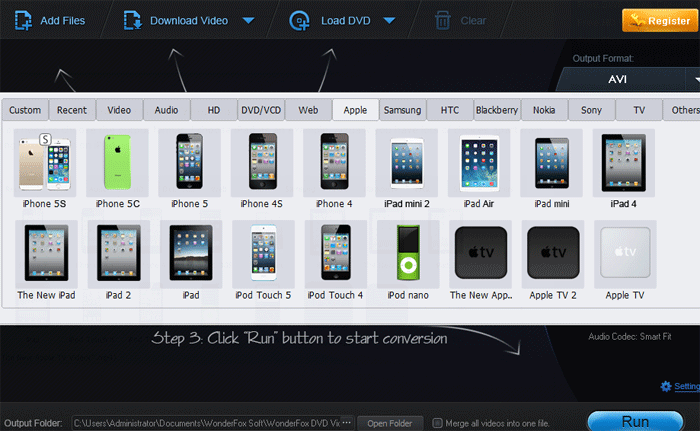Choose the iPad mini preset

coord(551,163)
